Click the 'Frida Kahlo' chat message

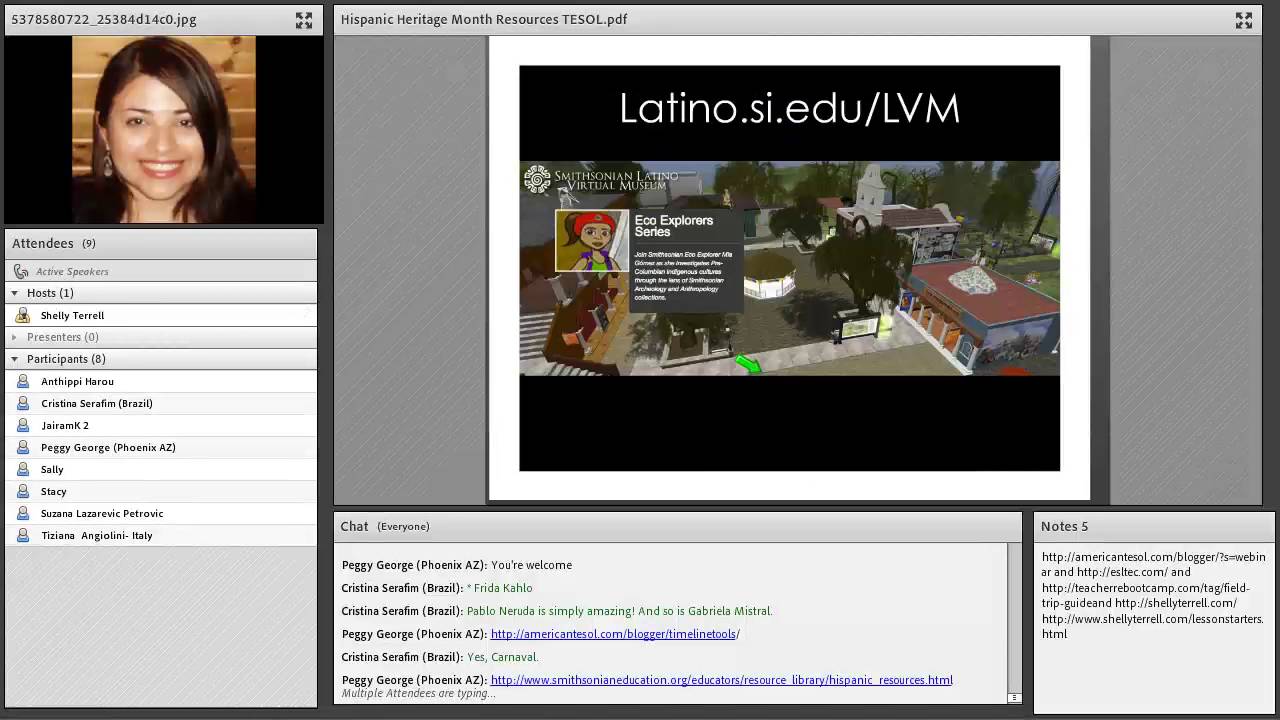[x=502, y=588]
